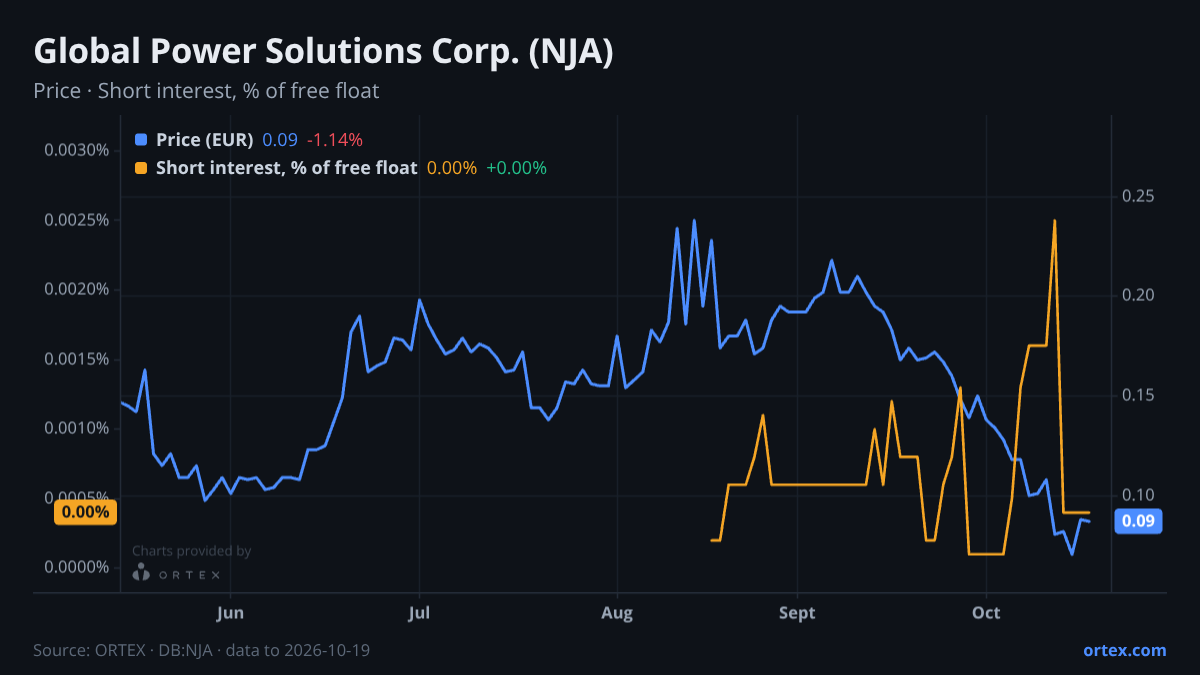Click the blue 0.09 axis price badge
The width and height of the screenshot is (1200, 675).
(x=1138, y=520)
